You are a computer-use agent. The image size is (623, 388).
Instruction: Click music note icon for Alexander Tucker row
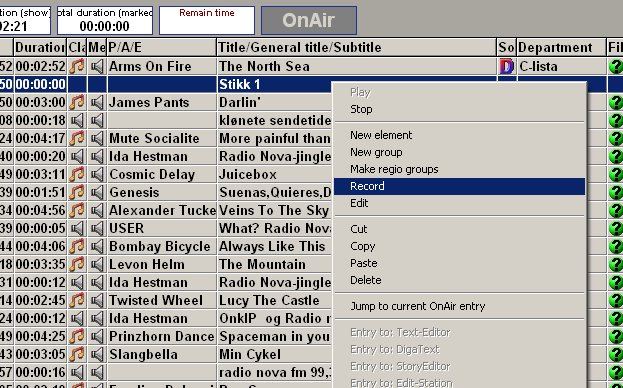[x=77, y=210]
